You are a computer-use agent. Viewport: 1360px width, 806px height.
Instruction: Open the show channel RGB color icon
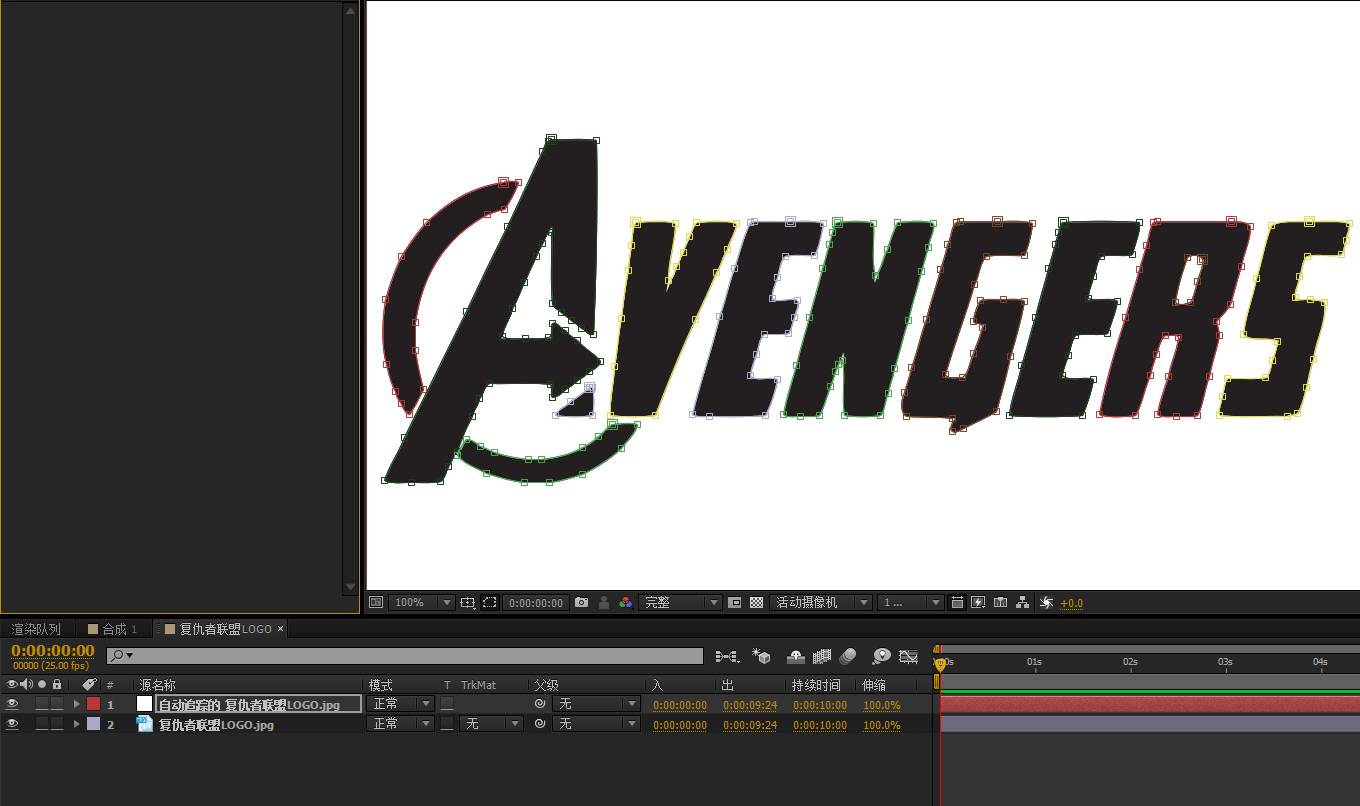click(626, 602)
